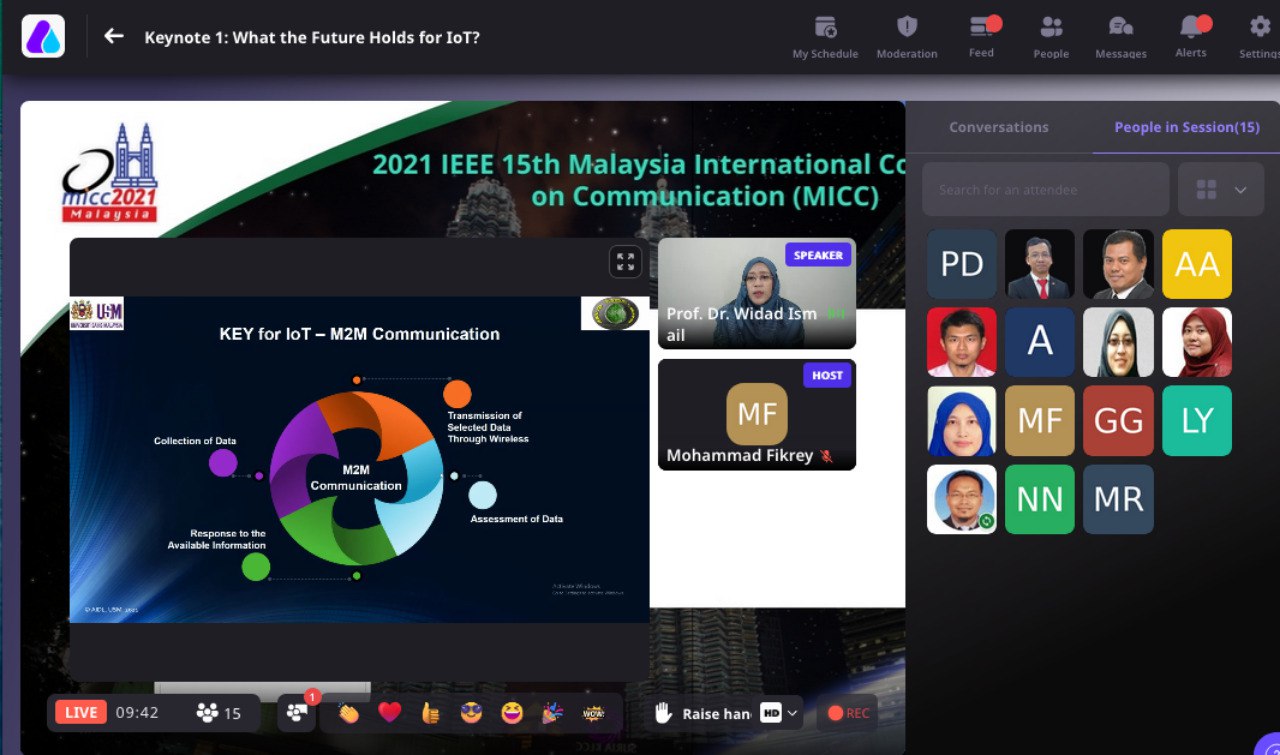The image size is (1280, 755).
Task: Select attendee GG red avatar
Action: 1118,421
